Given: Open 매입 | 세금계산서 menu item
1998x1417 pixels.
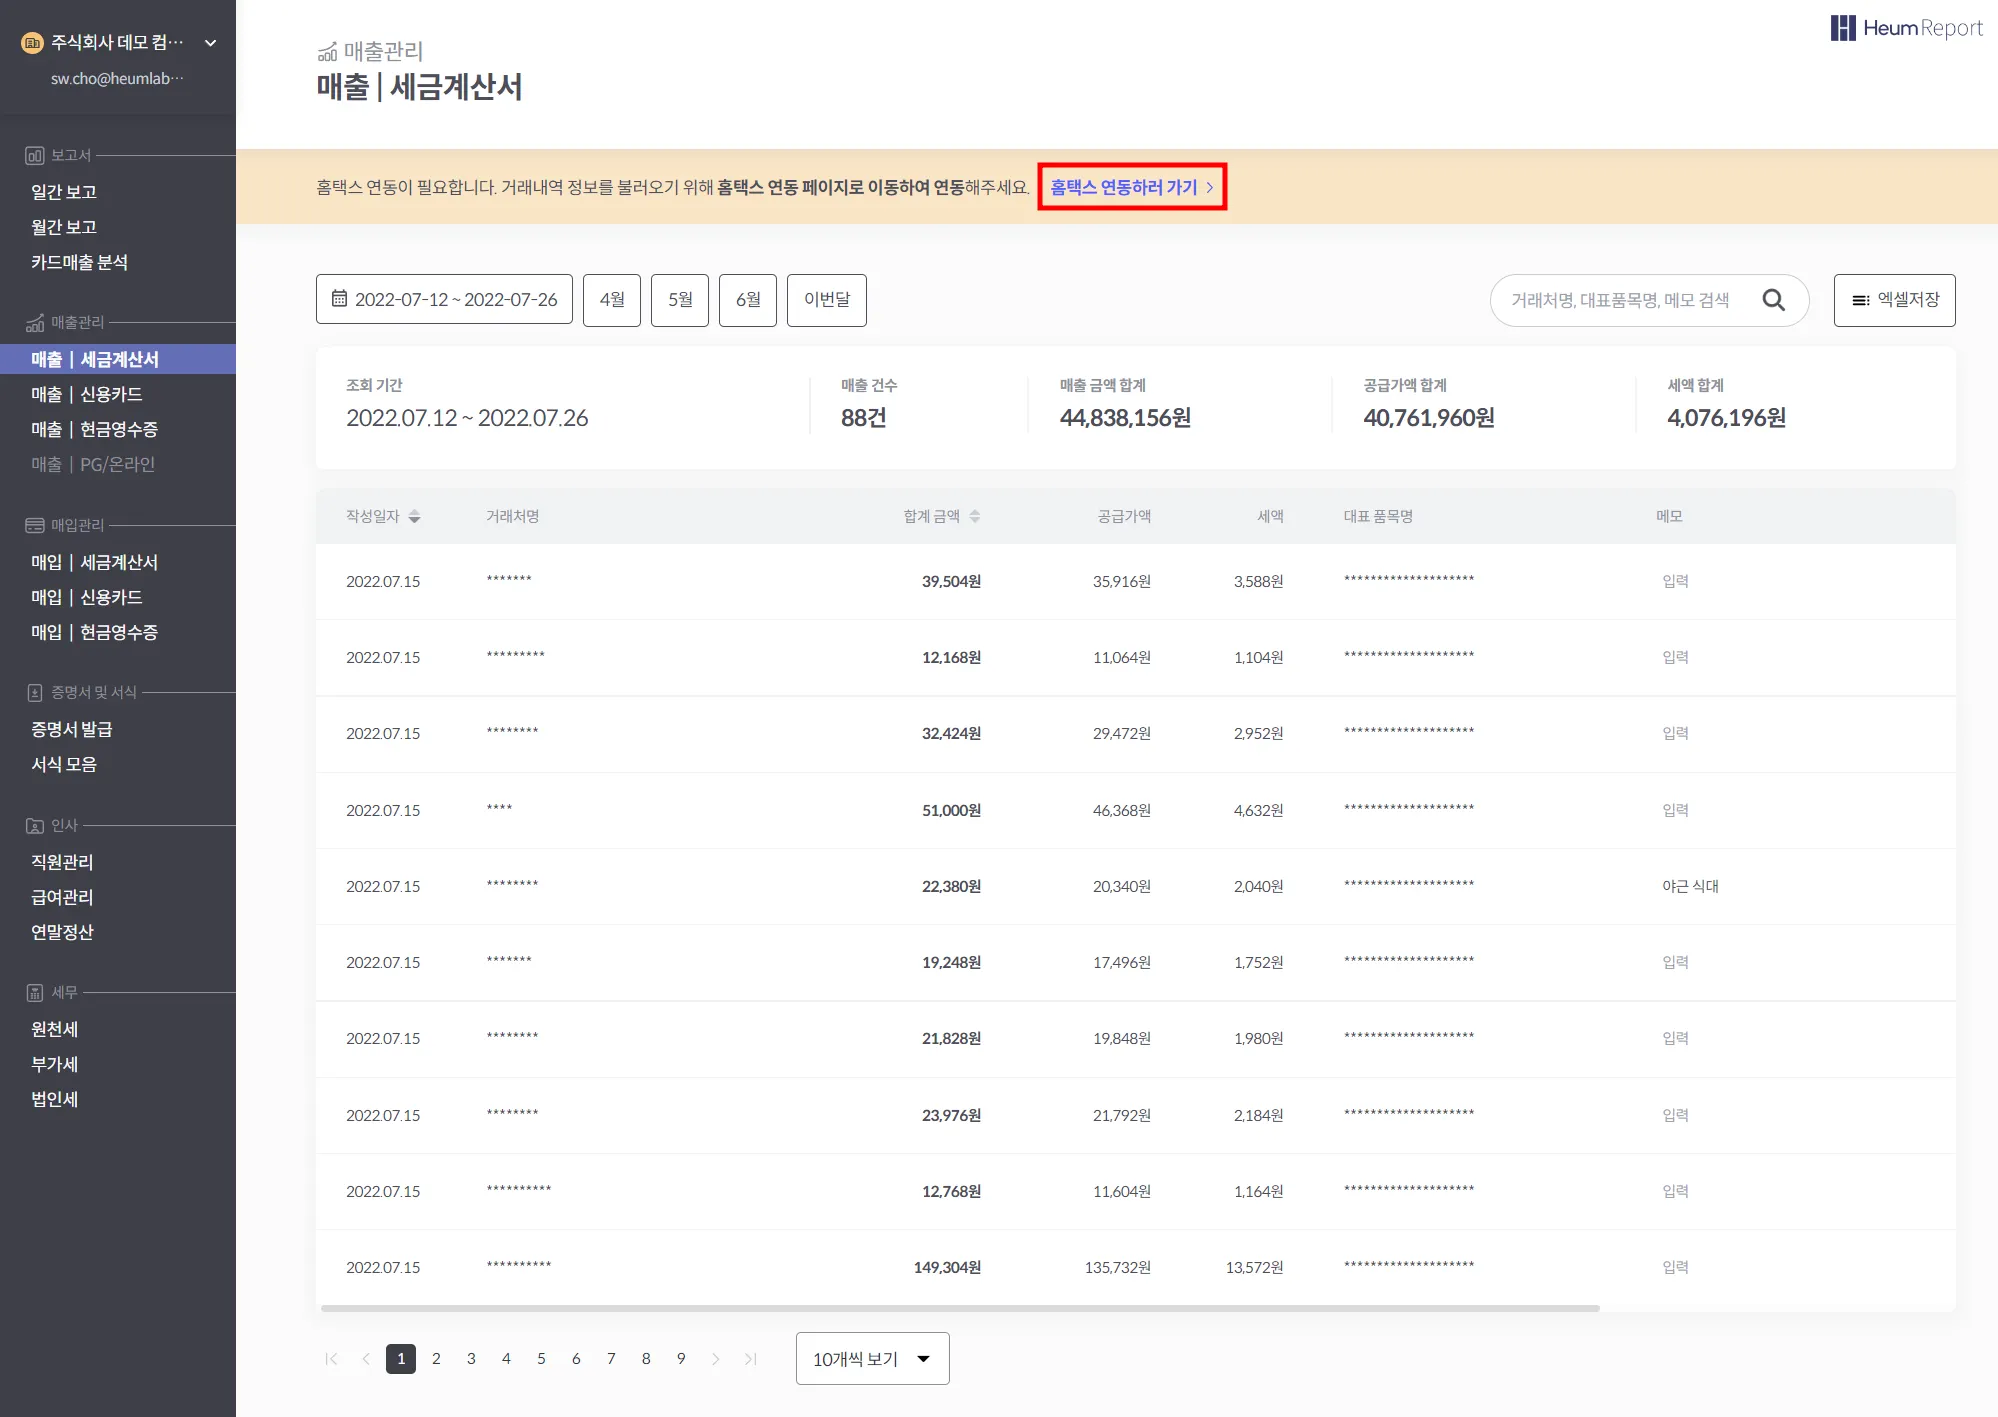Looking at the screenshot, I should [x=95, y=562].
